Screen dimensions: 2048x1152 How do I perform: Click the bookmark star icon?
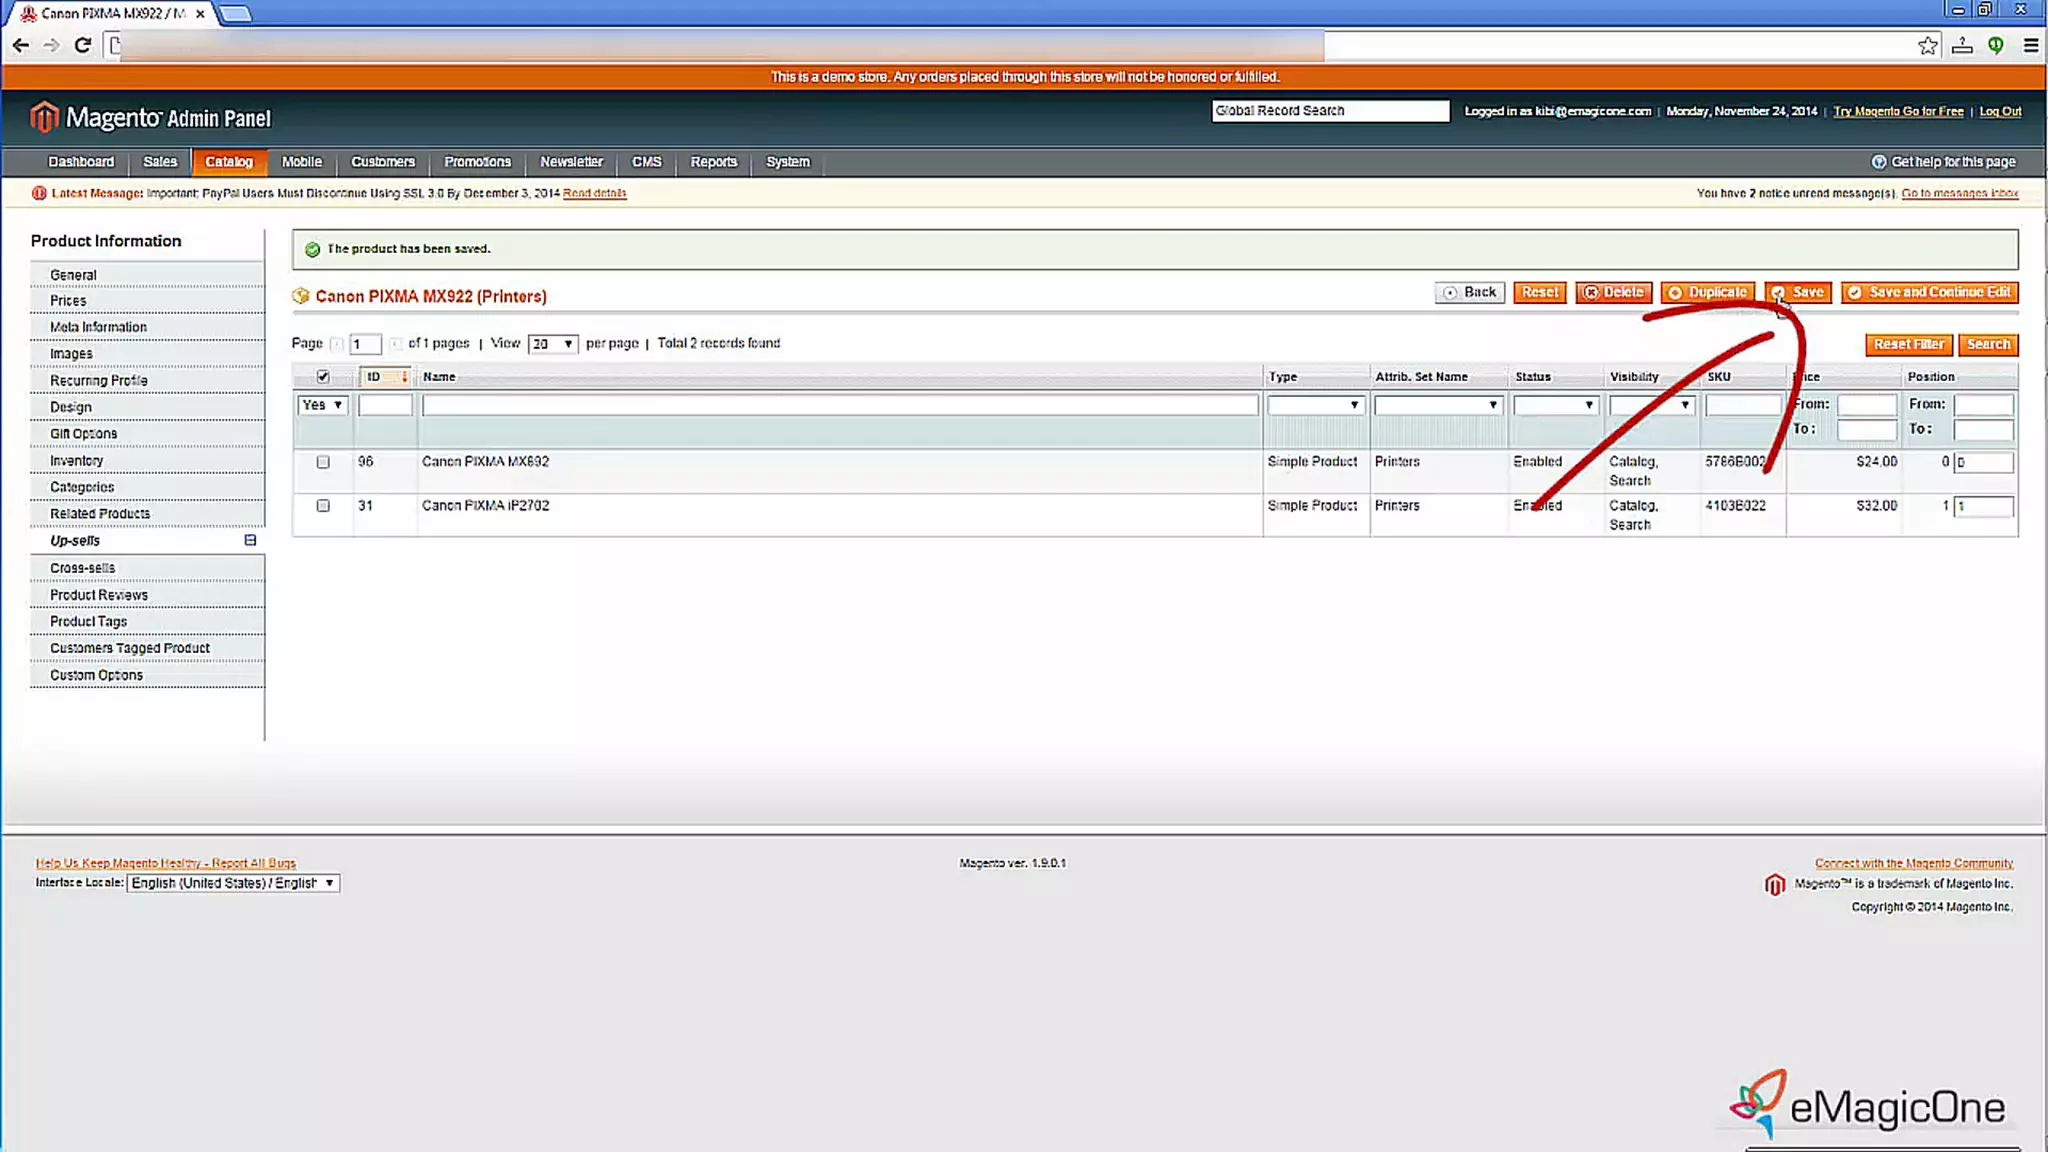[x=1927, y=45]
